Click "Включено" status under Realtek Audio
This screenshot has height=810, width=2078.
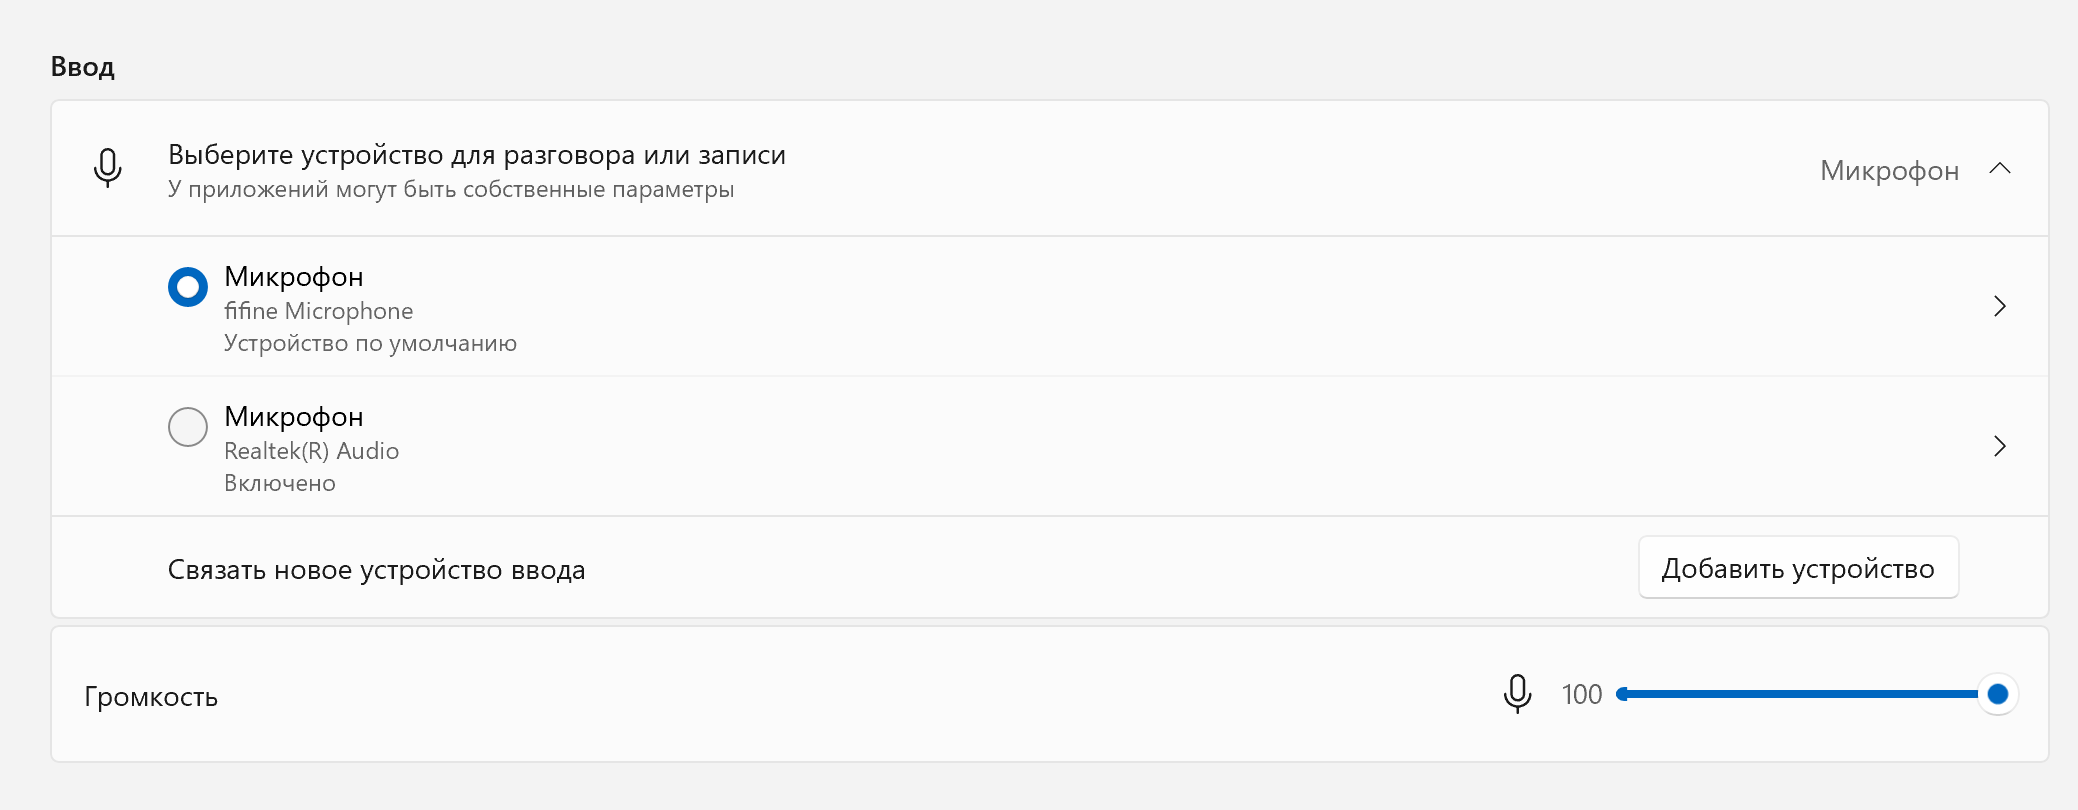click(x=280, y=483)
